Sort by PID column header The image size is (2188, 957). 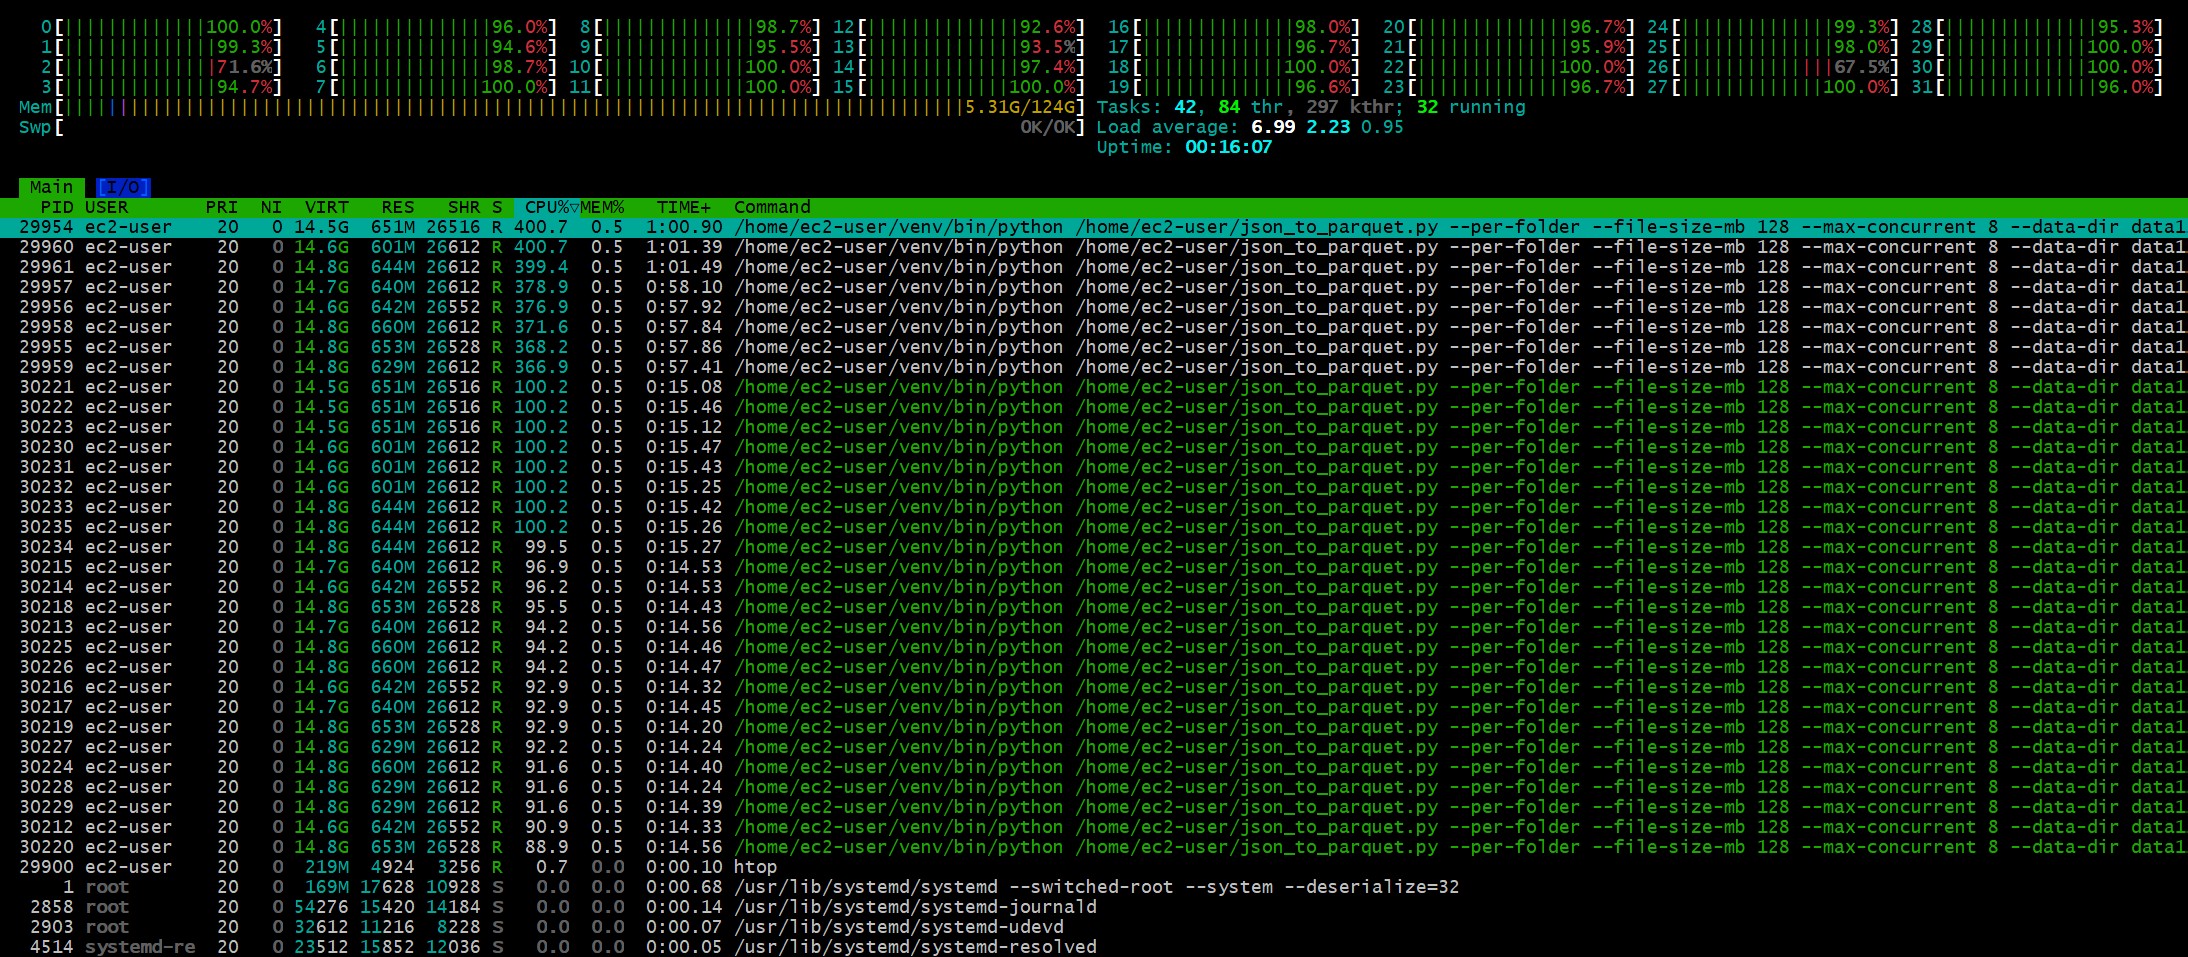coord(57,207)
